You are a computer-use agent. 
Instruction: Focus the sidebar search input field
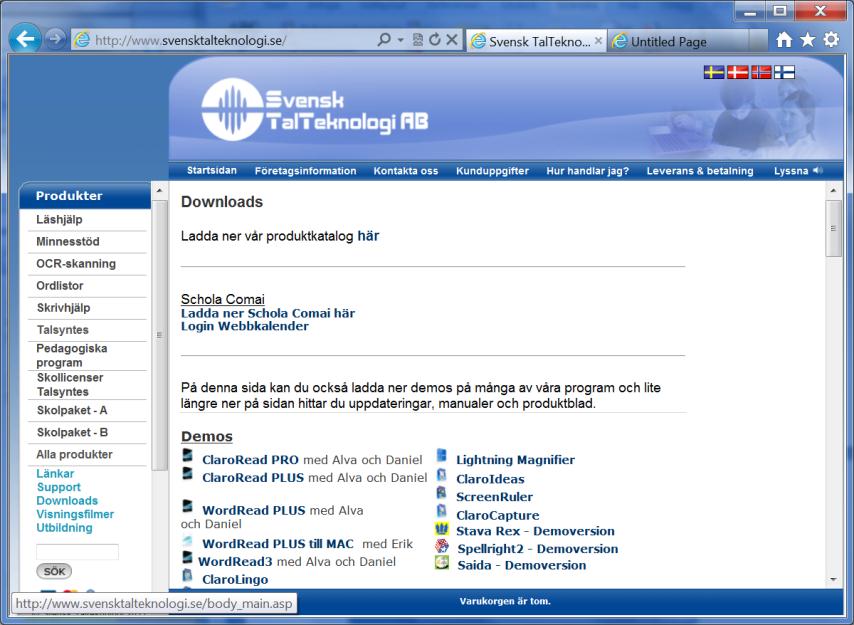[77, 552]
